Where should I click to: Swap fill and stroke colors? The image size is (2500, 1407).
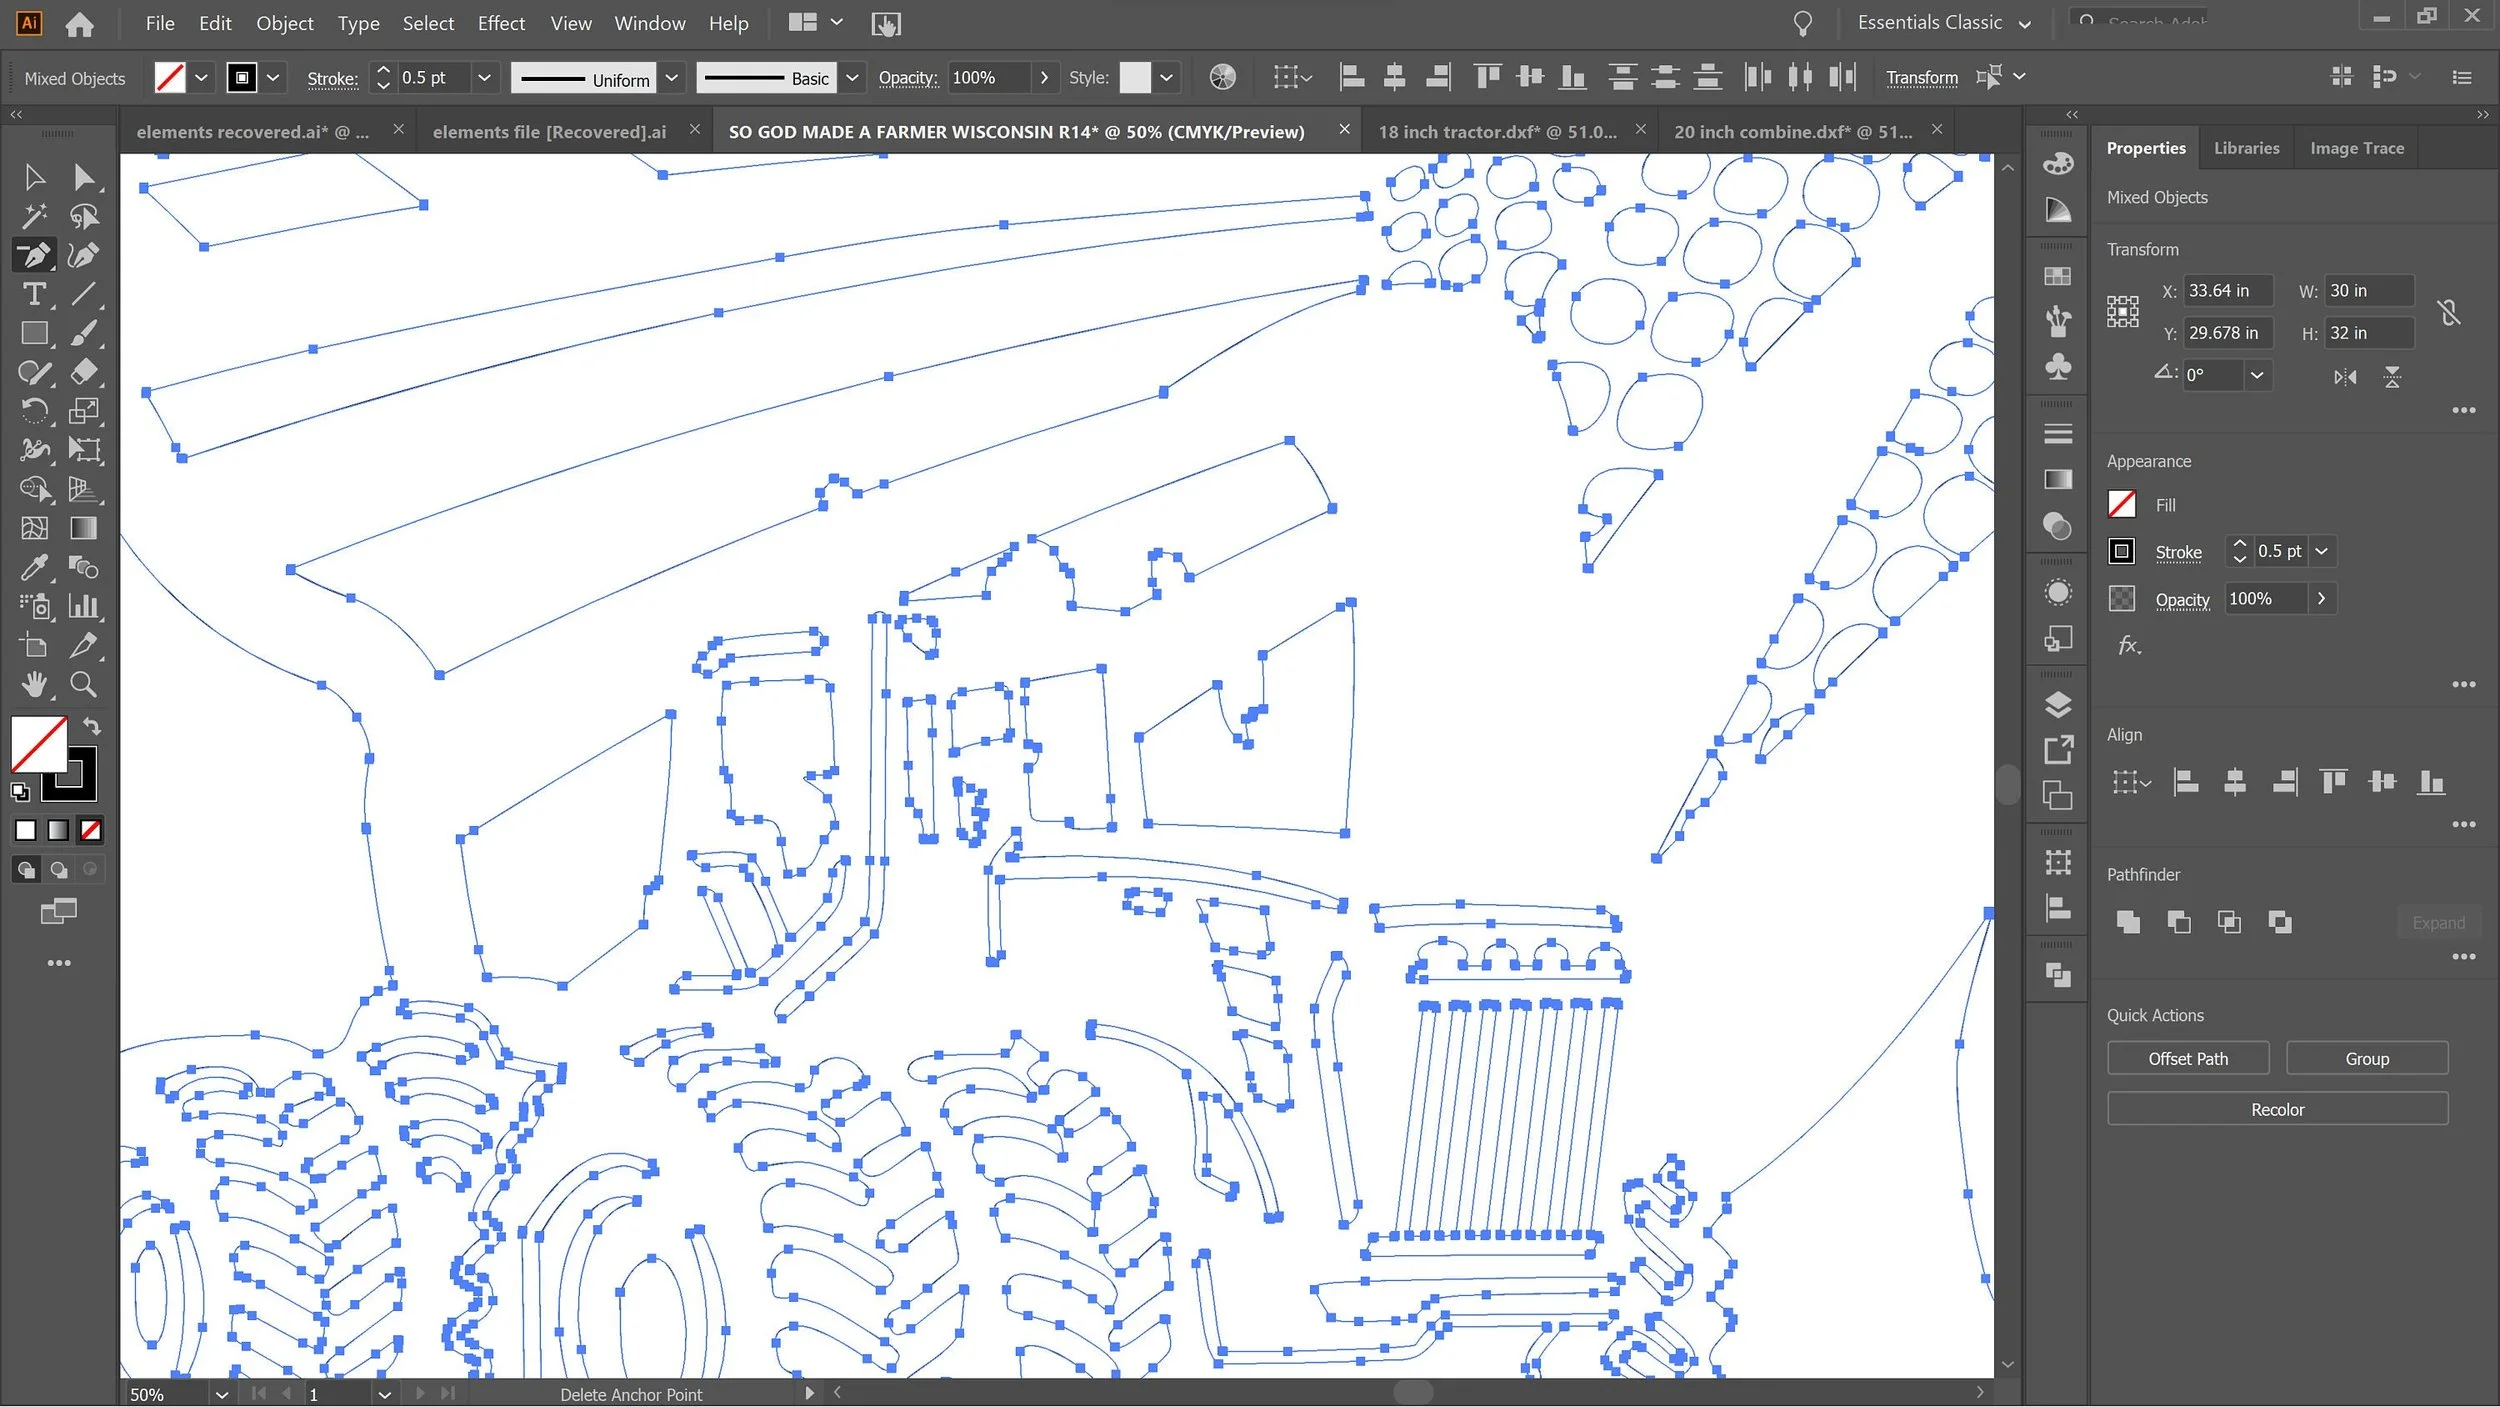[x=92, y=727]
